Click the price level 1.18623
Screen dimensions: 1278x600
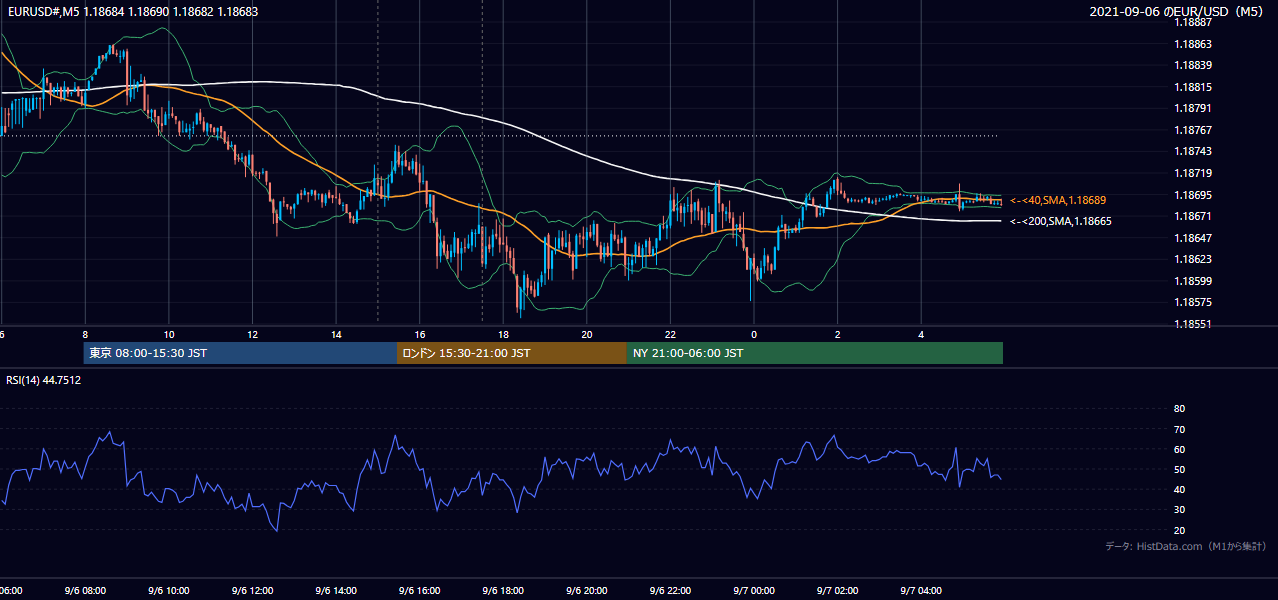pos(1191,259)
